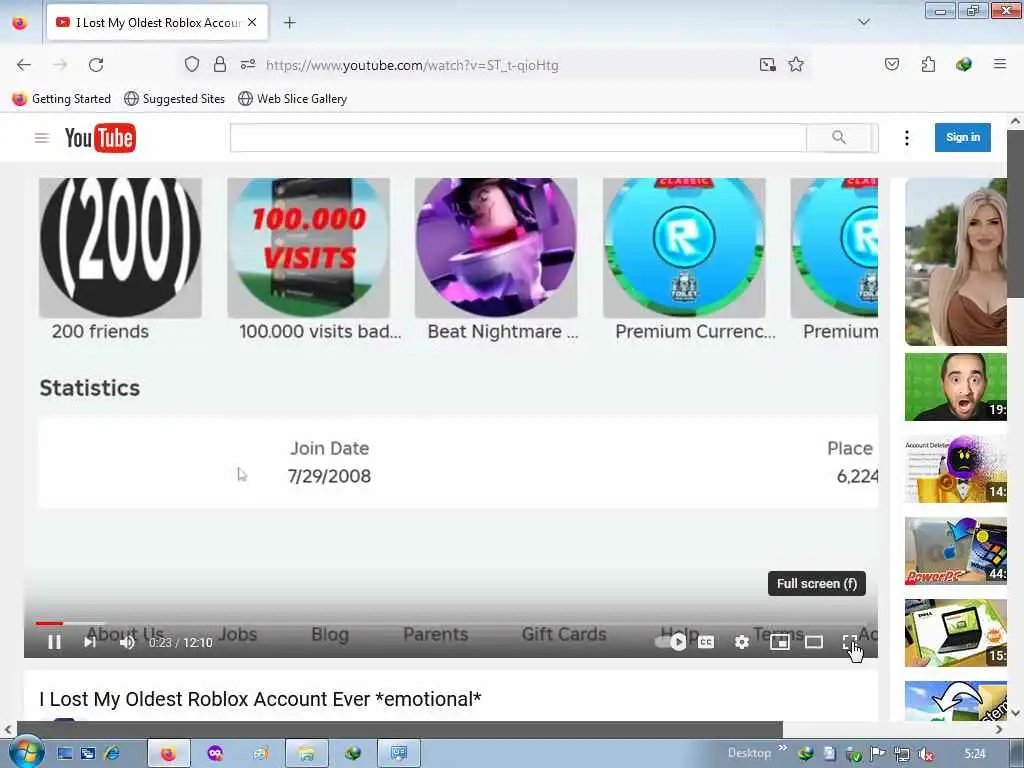Viewport: 1024px width, 768px height.
Task: Click the address bar URL
Action: coord(412,65)
